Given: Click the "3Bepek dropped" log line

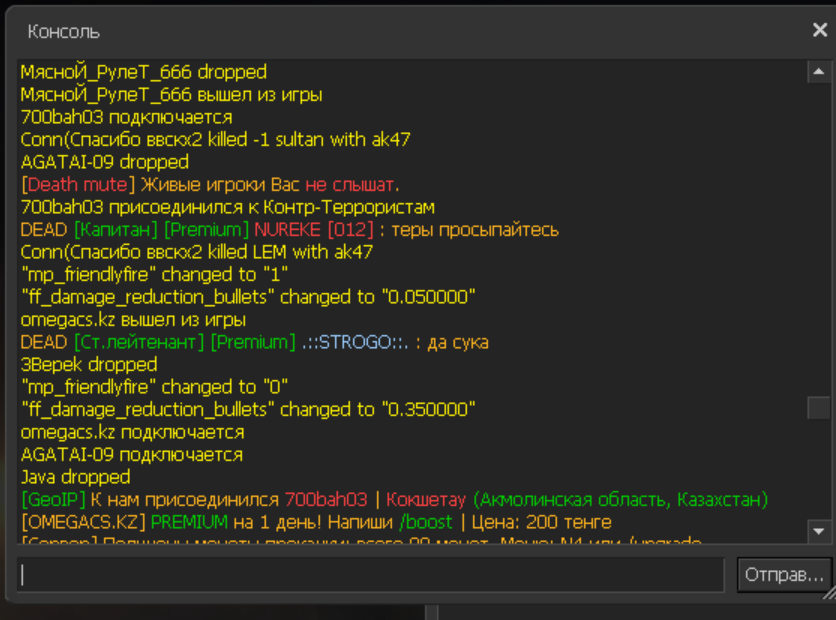Looking at the screenshot, I should click(89, 365).
